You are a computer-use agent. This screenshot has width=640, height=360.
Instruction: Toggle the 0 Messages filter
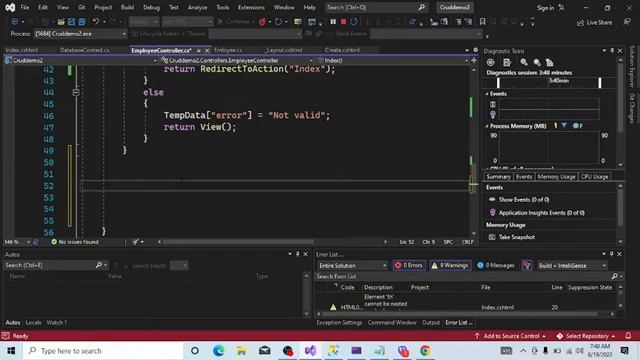496,265
